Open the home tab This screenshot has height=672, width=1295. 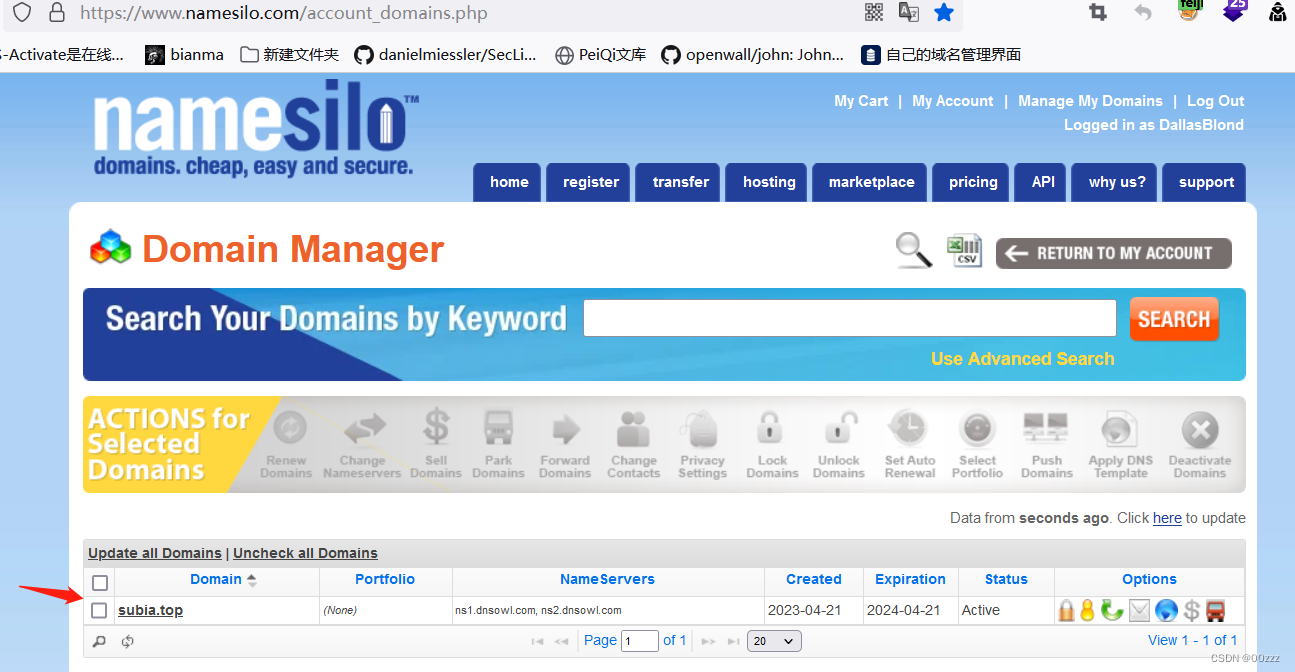pyautogui.click(x=509, y=182)
